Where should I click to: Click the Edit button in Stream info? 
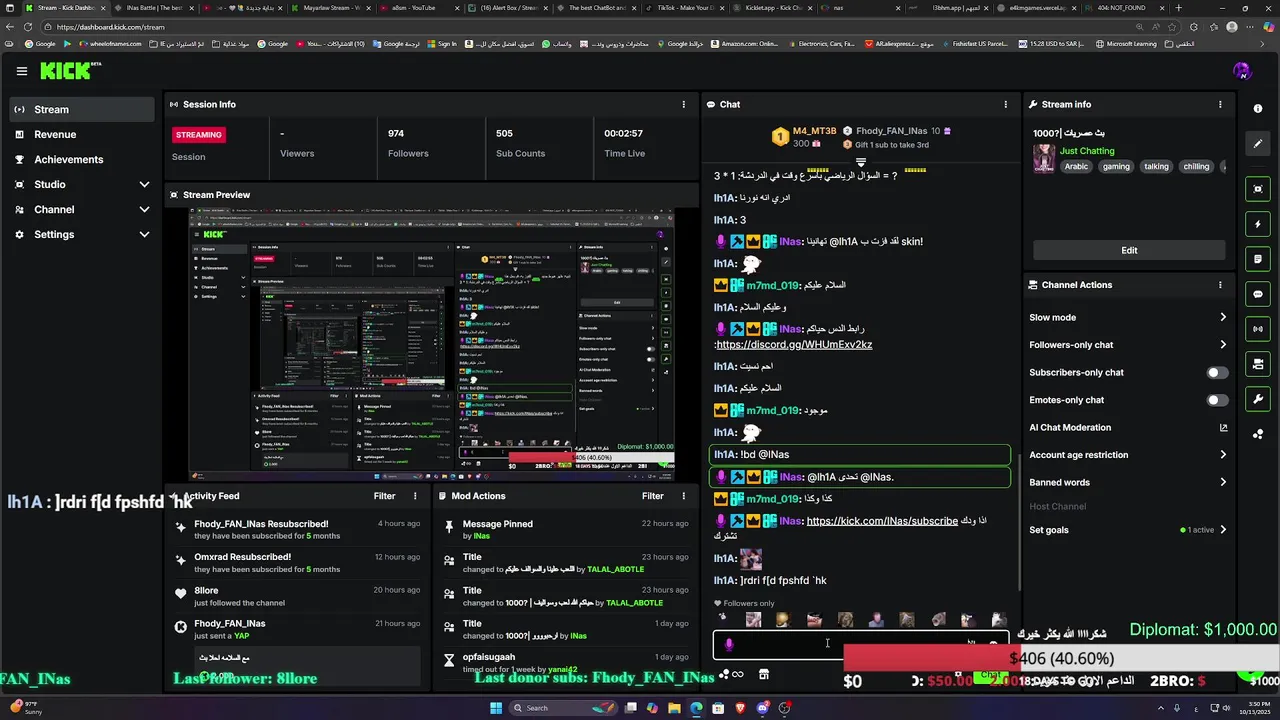coord(1129,250)
